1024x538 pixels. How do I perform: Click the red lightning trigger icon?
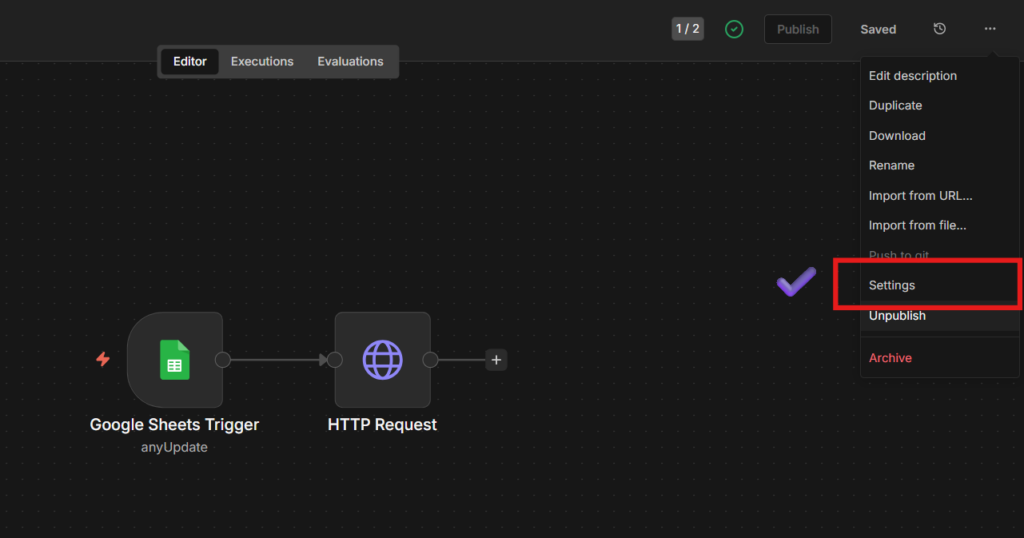(x=103, y=359)
